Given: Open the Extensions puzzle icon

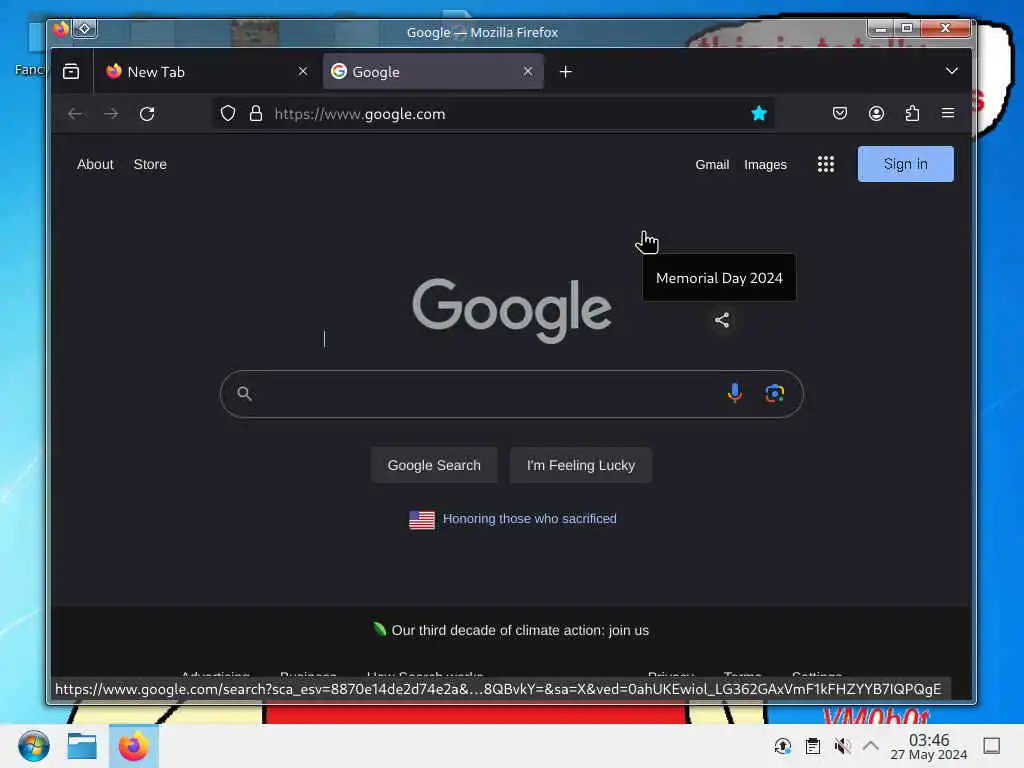Looking at the screenshot, I should [x=912, y=114].
